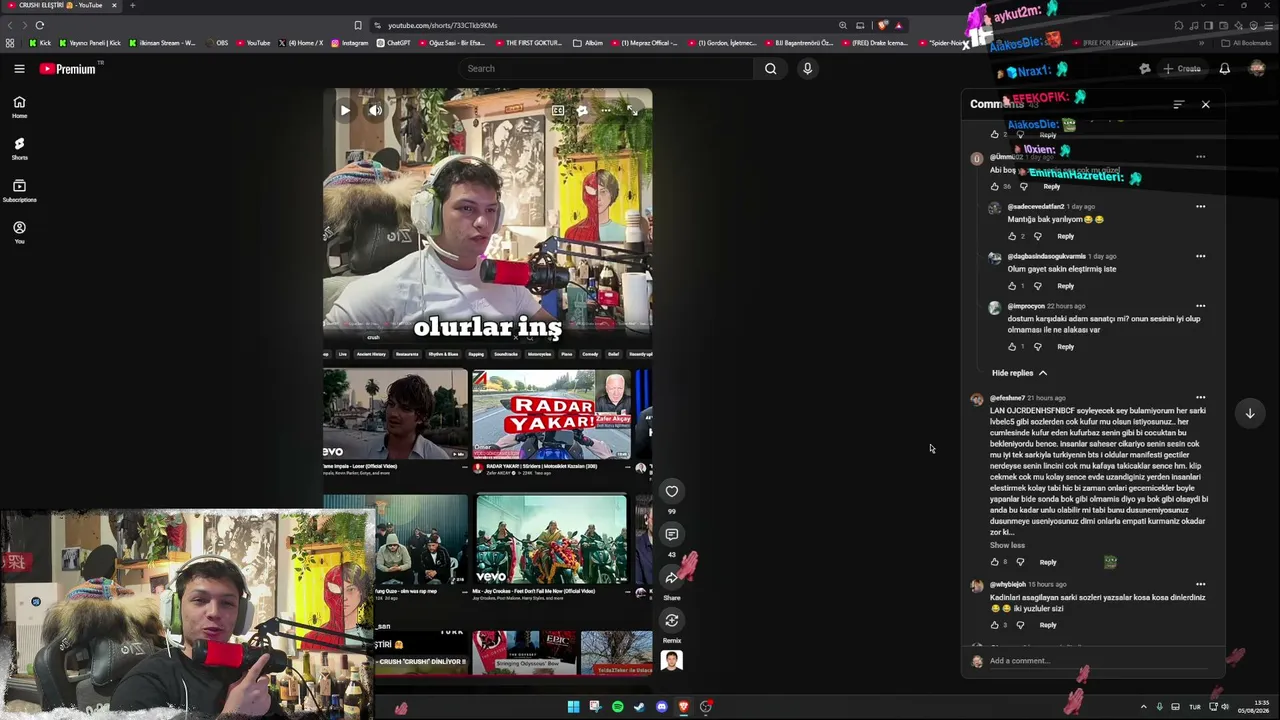Reload the page in the browser
This screenshot has width=1280, height=720.
pos(40,25)
